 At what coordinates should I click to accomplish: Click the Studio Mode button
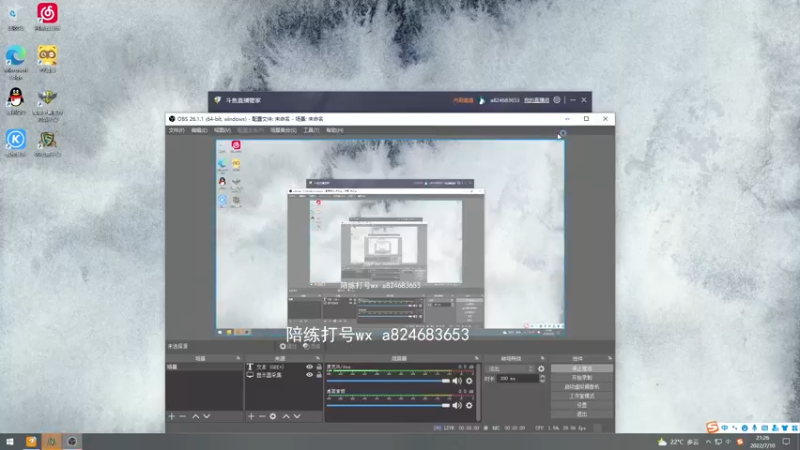pyautogui.click(x=582, y=396)
